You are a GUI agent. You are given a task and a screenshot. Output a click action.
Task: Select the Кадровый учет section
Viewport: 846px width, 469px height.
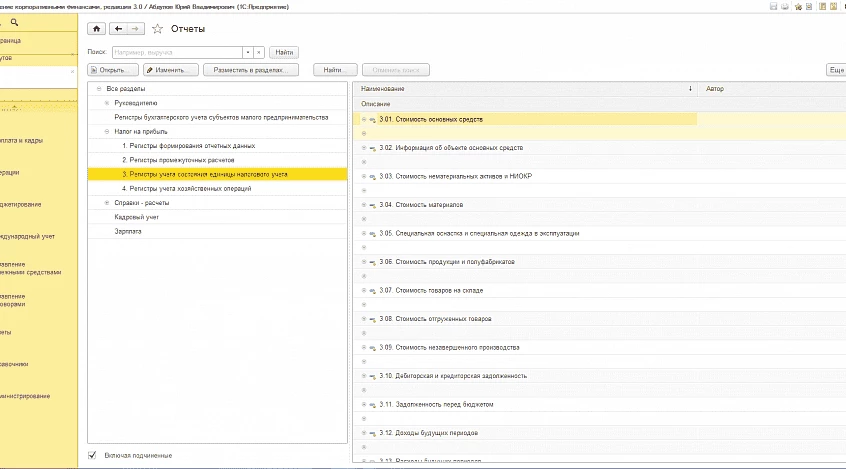[137, 217]
